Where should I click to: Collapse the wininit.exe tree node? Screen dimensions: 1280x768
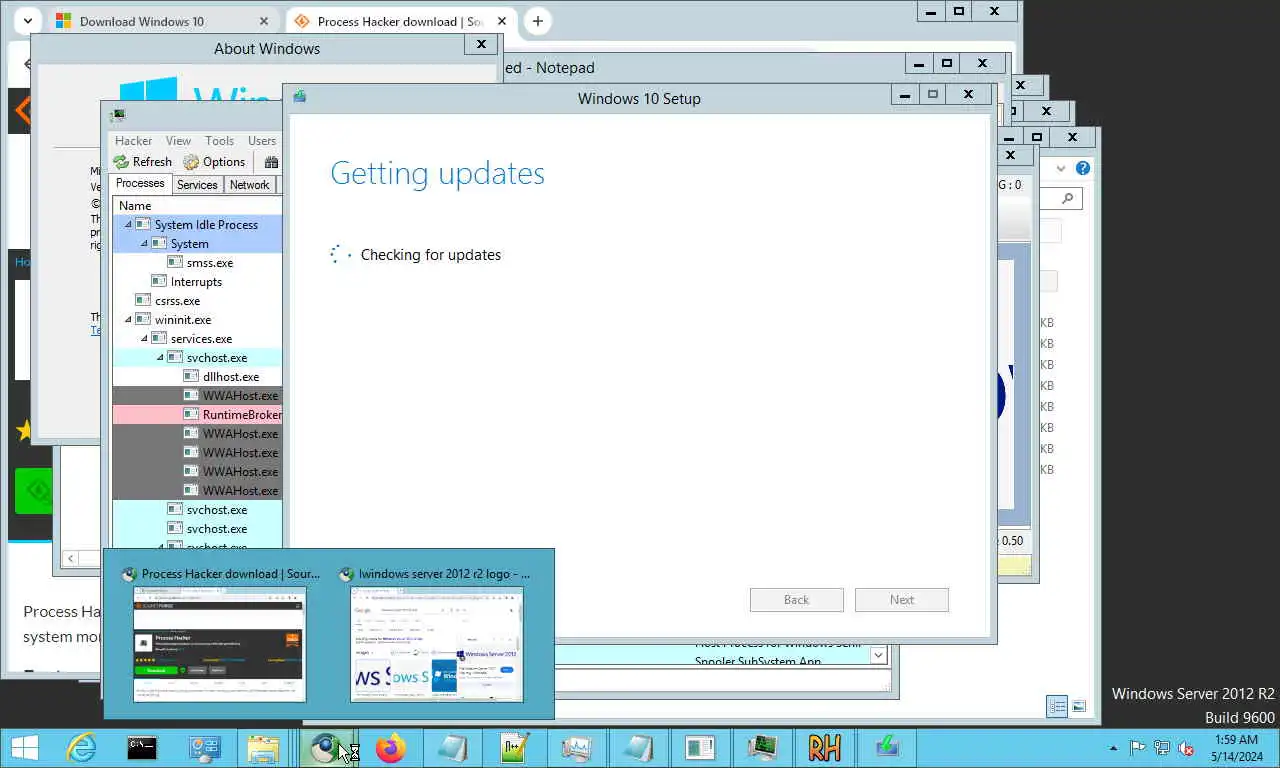(x=128, y=320)
